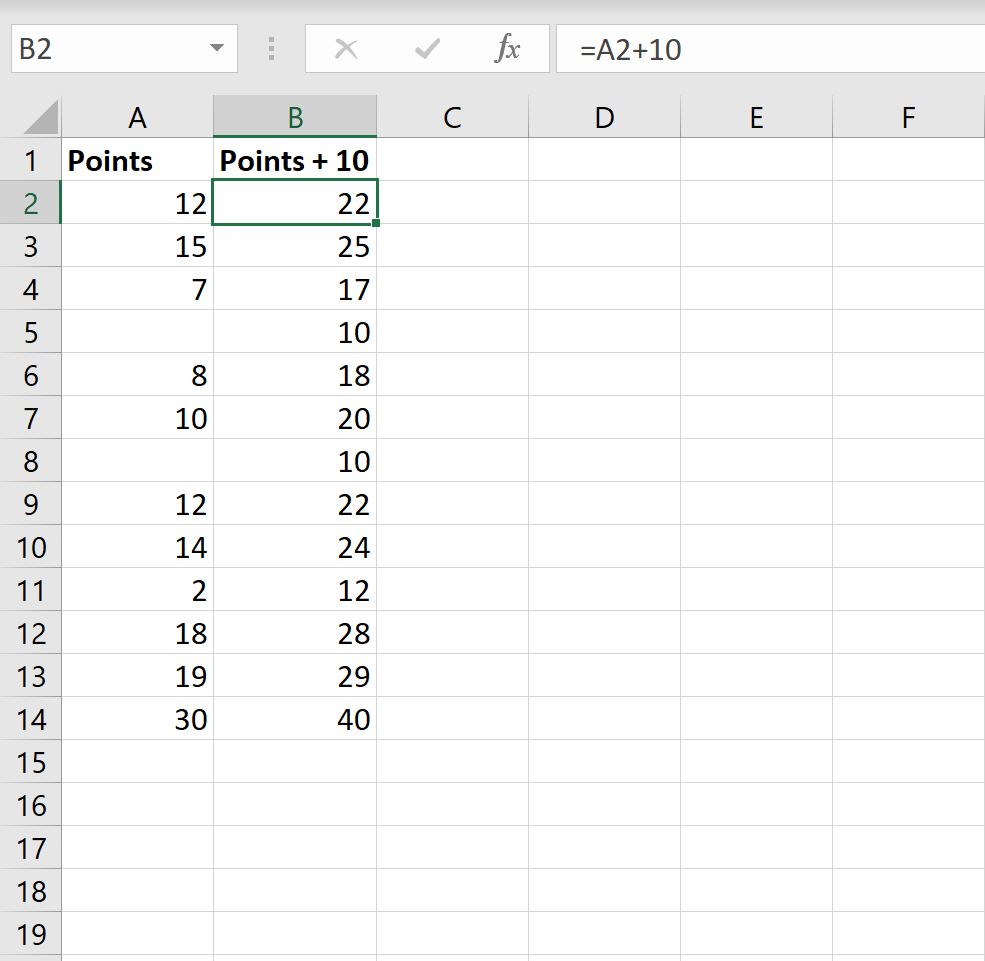Select cell B14 containing 40

(294, 719)
